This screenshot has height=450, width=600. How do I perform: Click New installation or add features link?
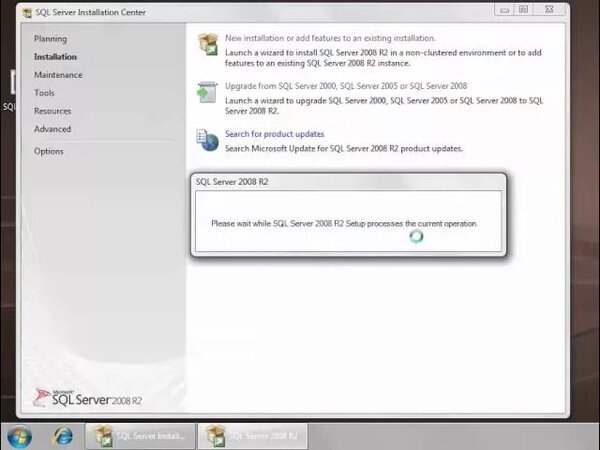[x=330, y=38]
